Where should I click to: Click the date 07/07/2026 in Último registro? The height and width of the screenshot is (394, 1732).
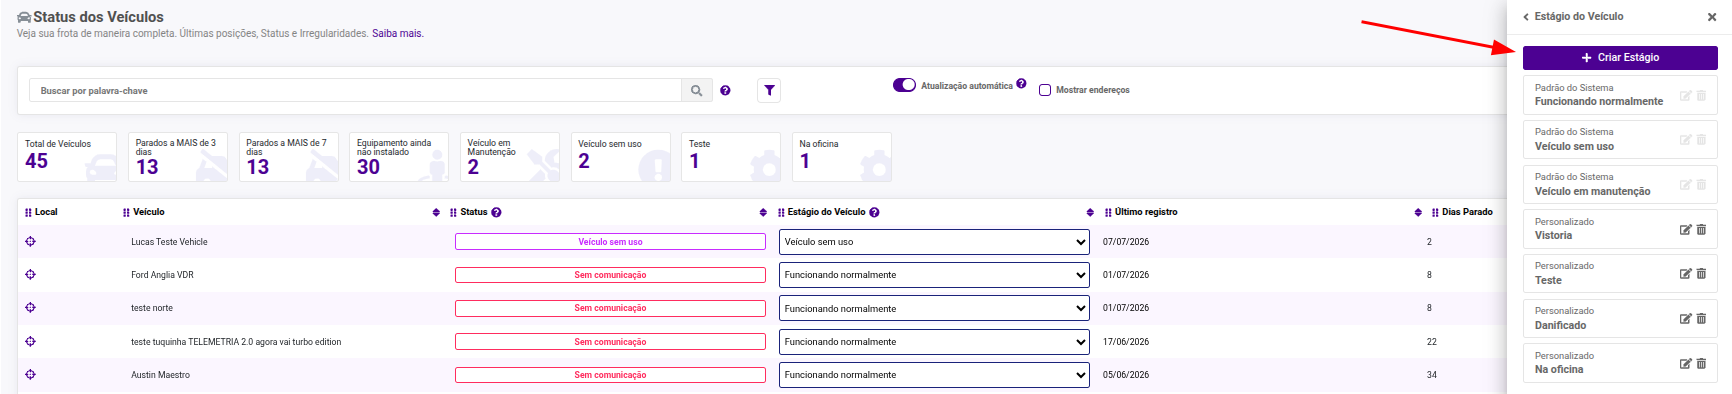coord(1126,242)
